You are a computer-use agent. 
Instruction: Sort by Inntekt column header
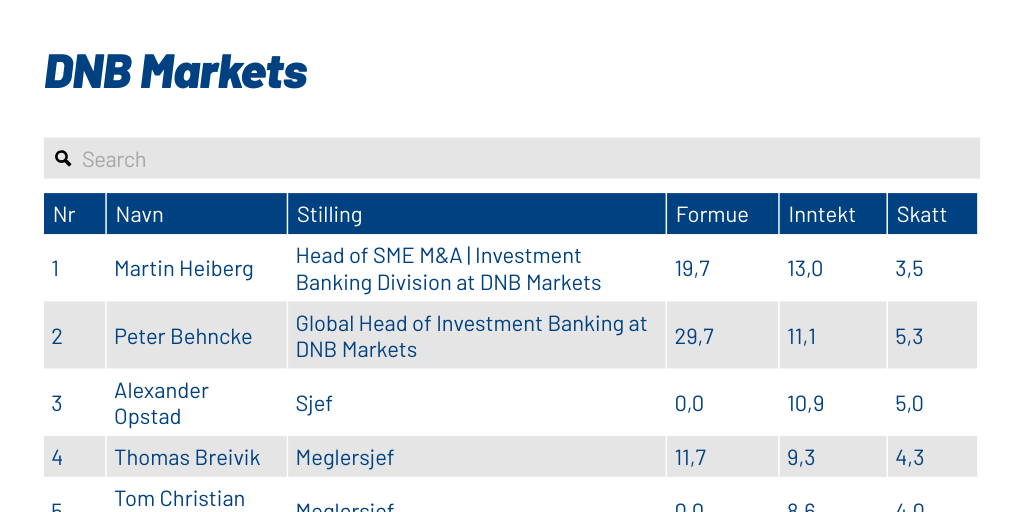(x=822, y=214)
